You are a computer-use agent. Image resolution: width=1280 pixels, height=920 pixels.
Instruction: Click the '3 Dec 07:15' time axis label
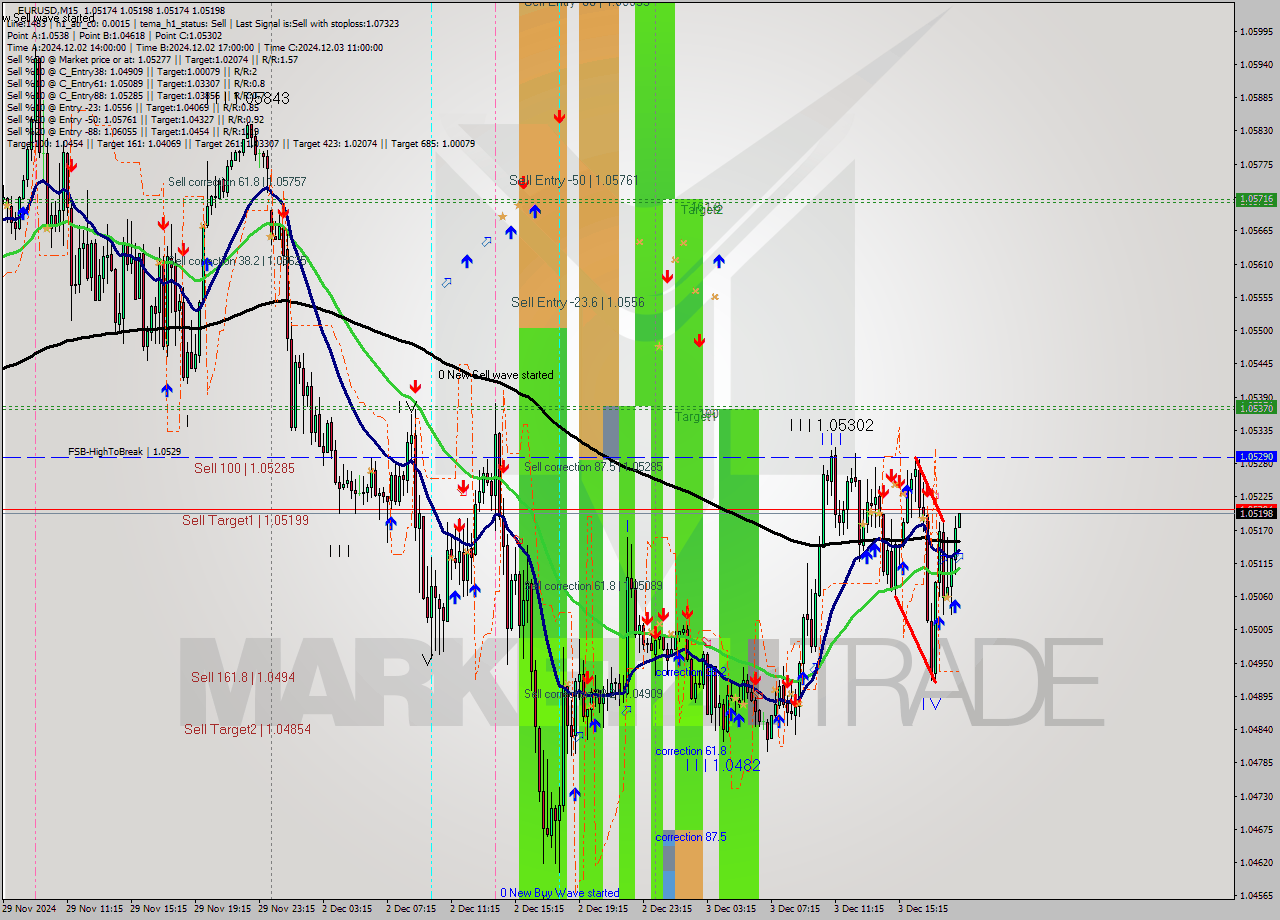pyautogui.click(x=795, y=909)
